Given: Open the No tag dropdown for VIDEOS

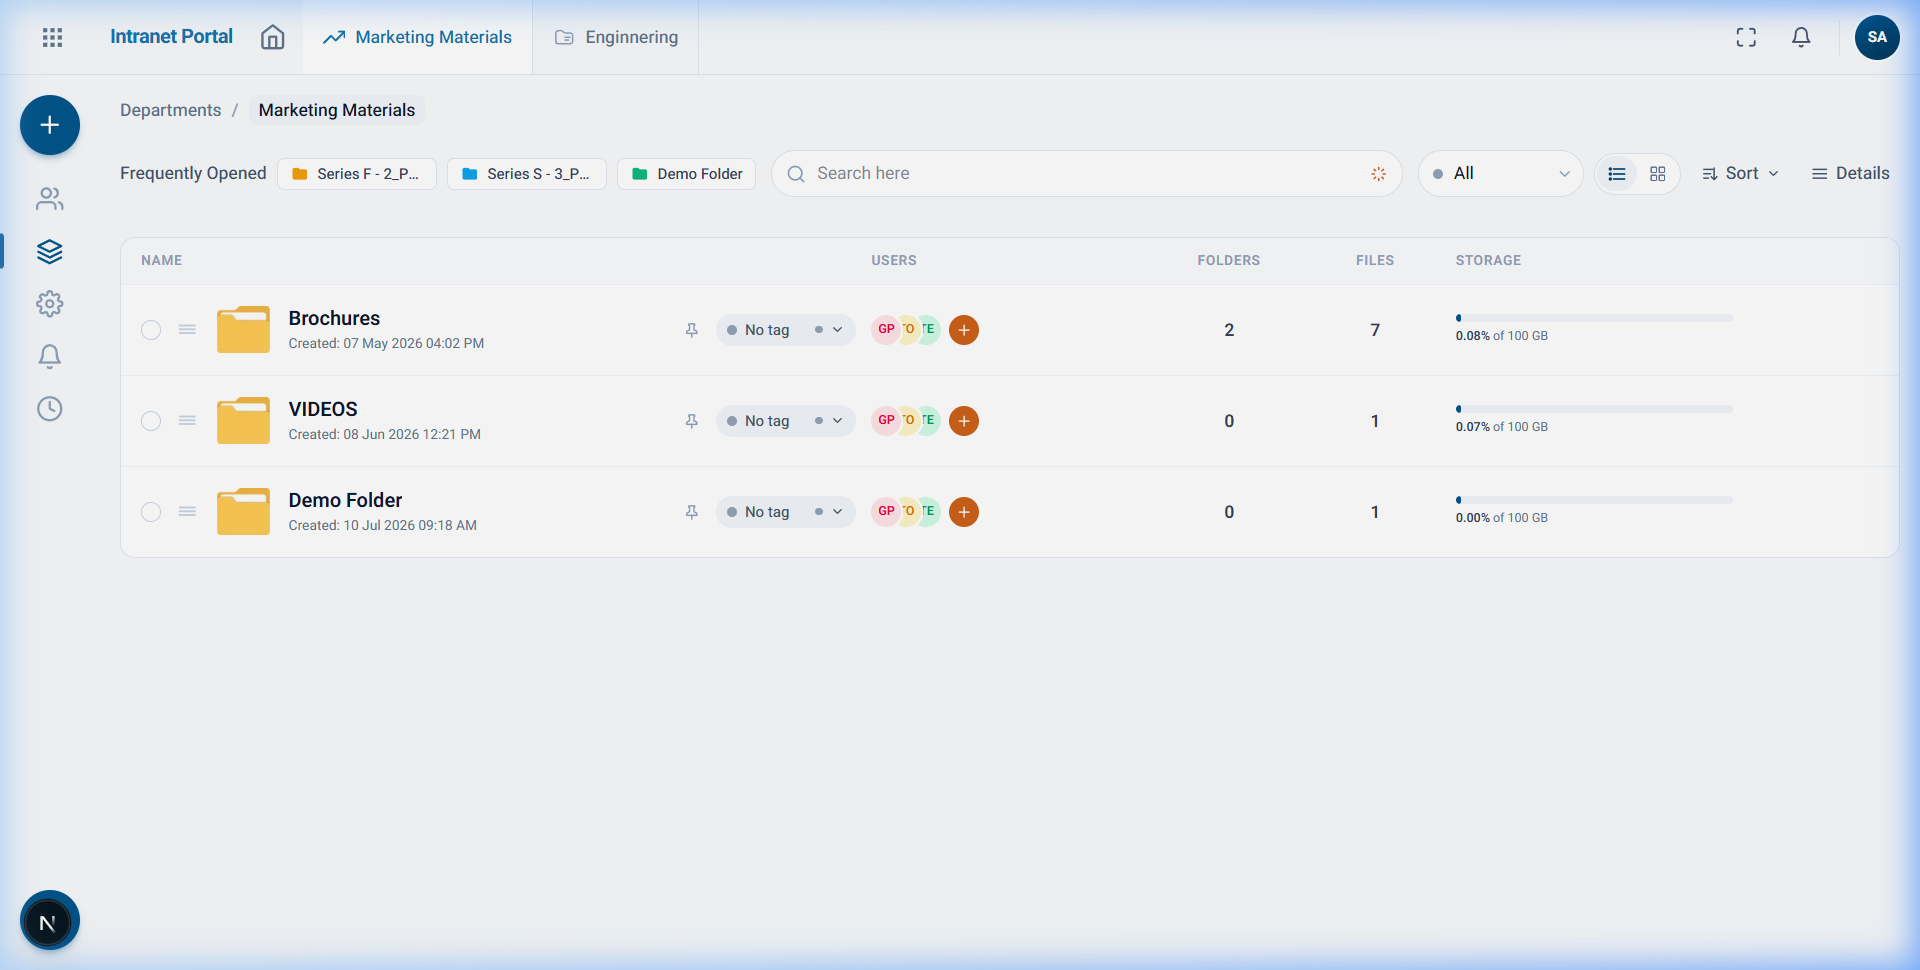Looking at the screenshot, I should click(785, 421).
